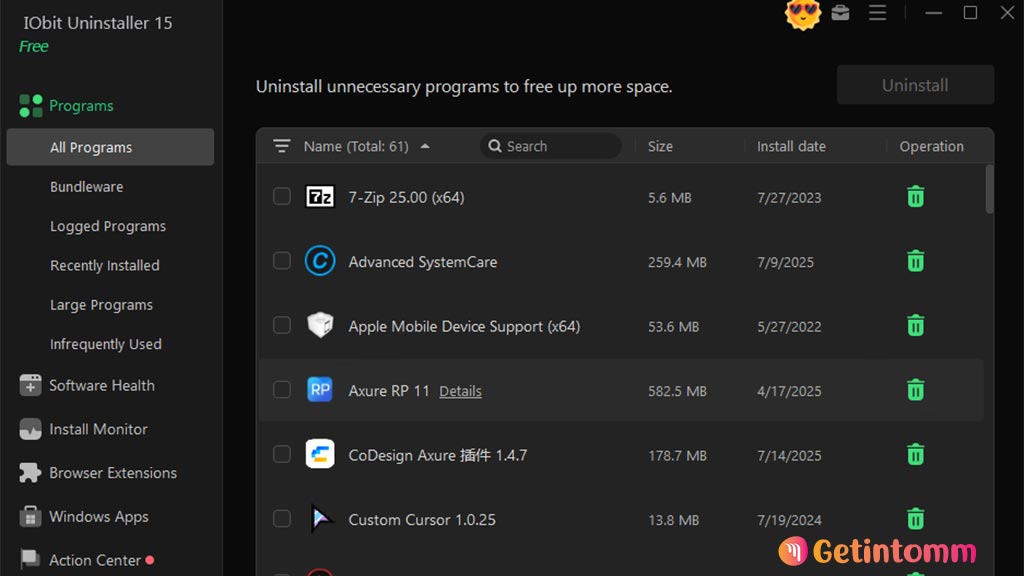Open the hamburger options menu
This screenshot has width=1024, height=576.
[877, 12]
